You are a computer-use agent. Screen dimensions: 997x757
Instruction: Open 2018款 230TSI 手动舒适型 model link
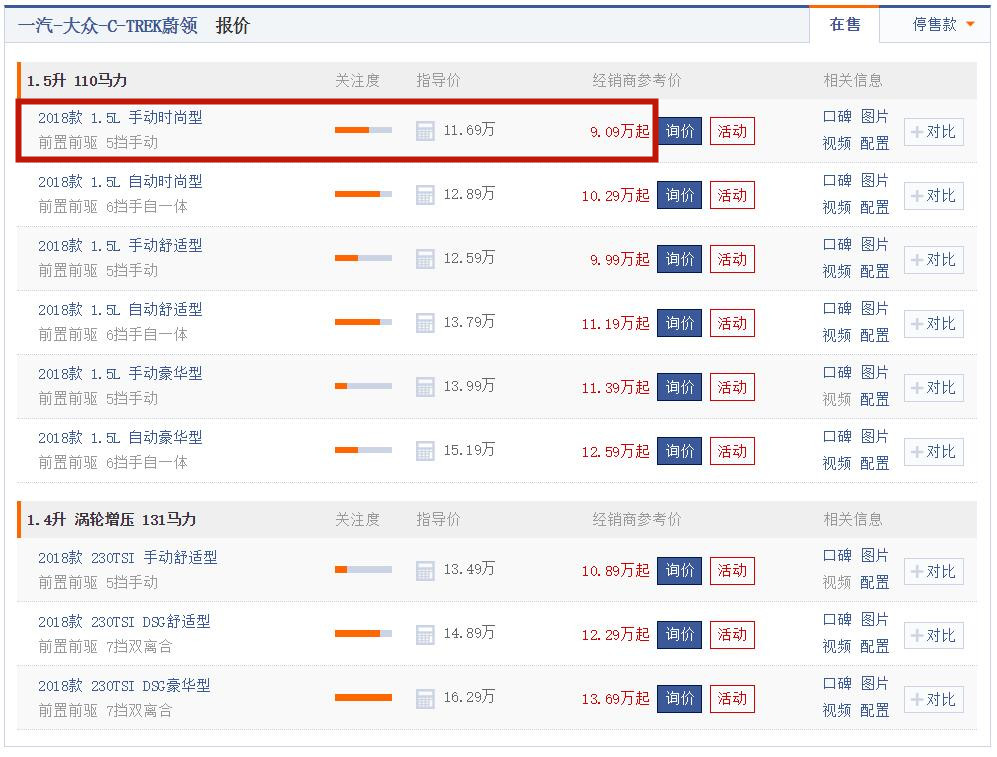(x=128, y=557)
